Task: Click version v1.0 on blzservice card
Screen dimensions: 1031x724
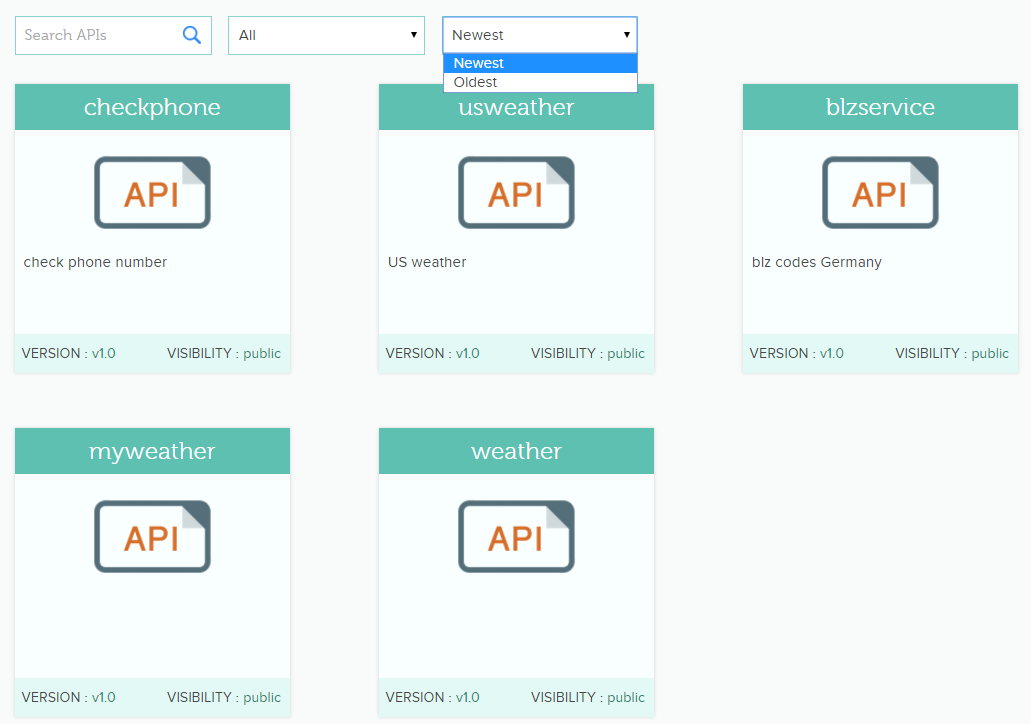Action: (x=796, y=354)
